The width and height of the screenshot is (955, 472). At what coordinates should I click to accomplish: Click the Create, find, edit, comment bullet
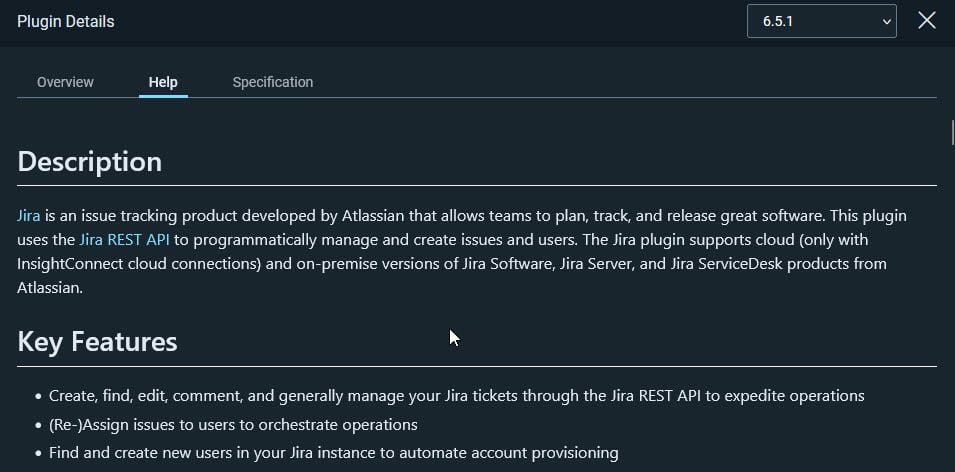(x=457, y=396)
